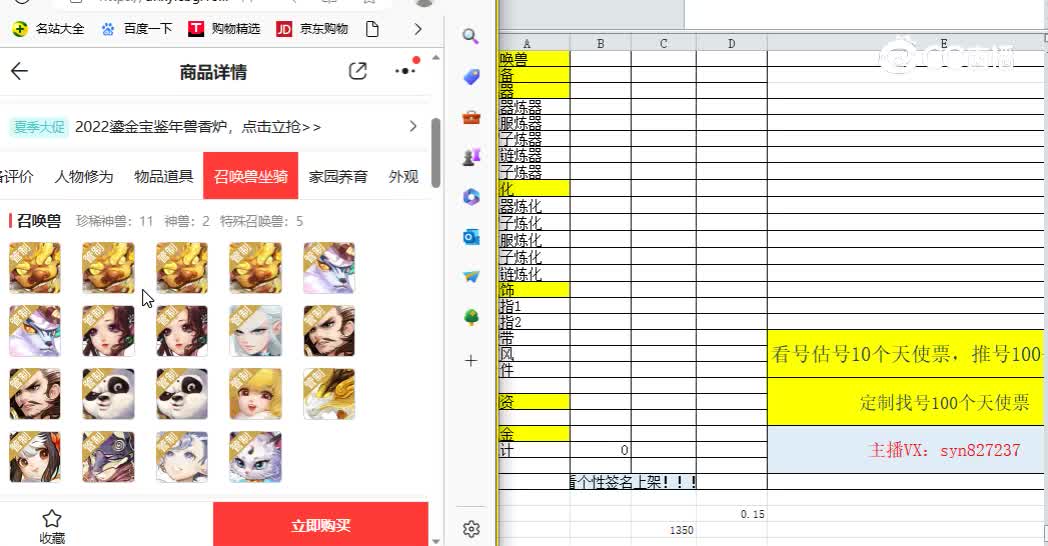Select the 主播VX: syn827237 cell

point(906,450)
